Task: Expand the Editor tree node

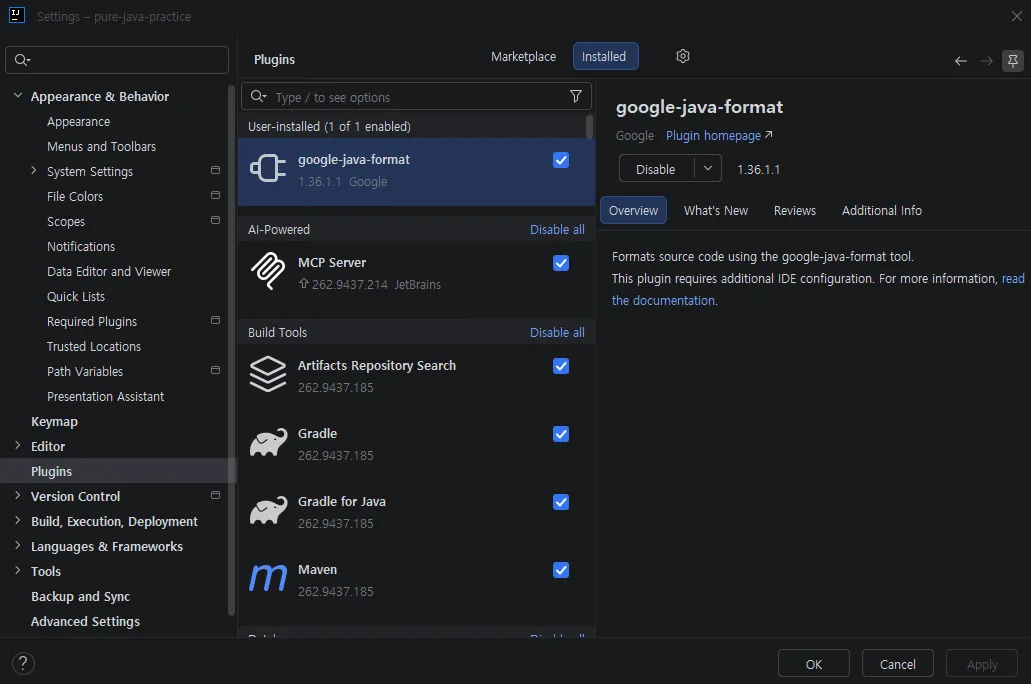Action: pos(18,445)
